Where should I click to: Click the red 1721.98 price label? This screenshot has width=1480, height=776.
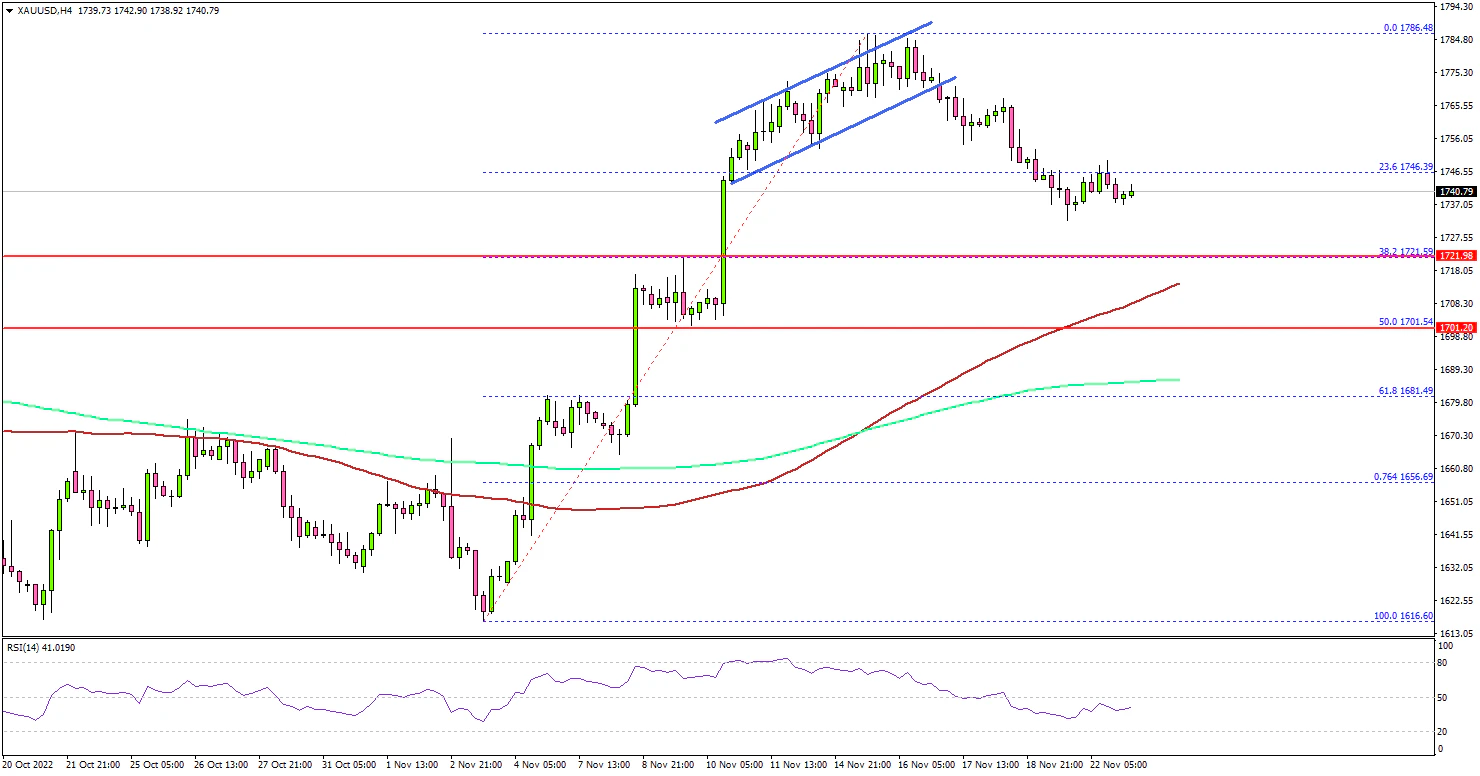click(1456, 257)
